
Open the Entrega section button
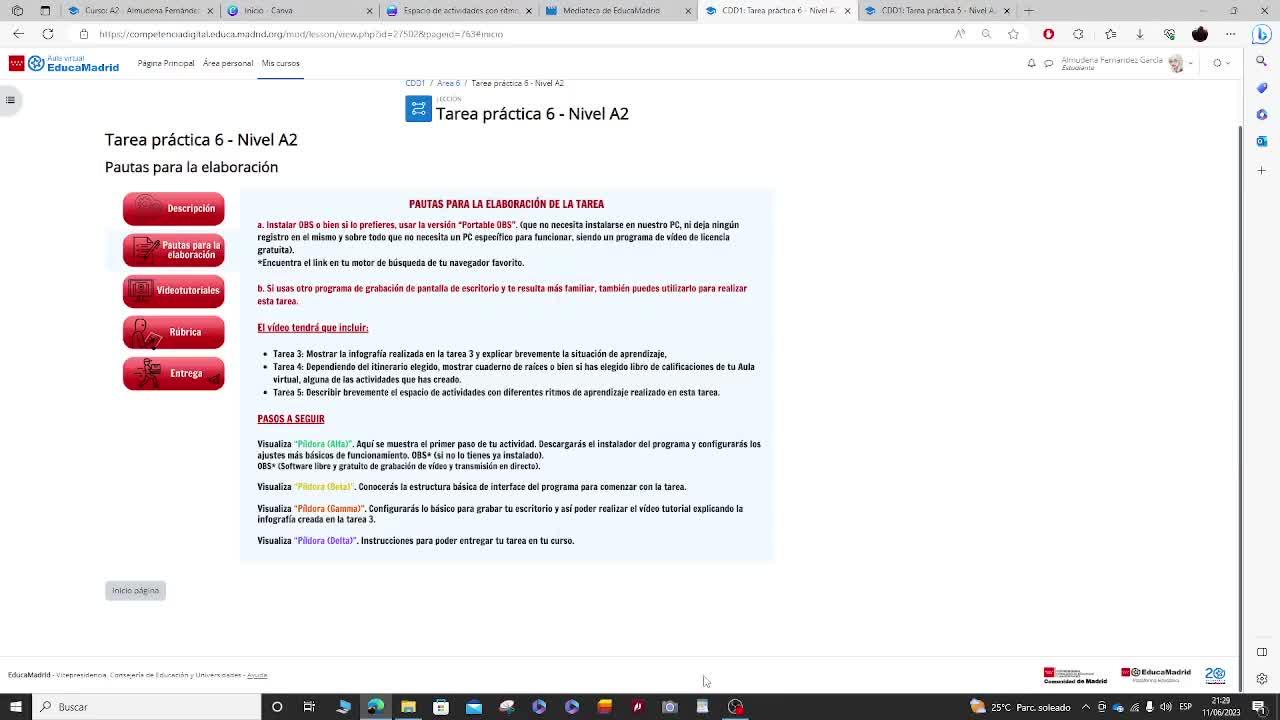click(x=173, y=373)
